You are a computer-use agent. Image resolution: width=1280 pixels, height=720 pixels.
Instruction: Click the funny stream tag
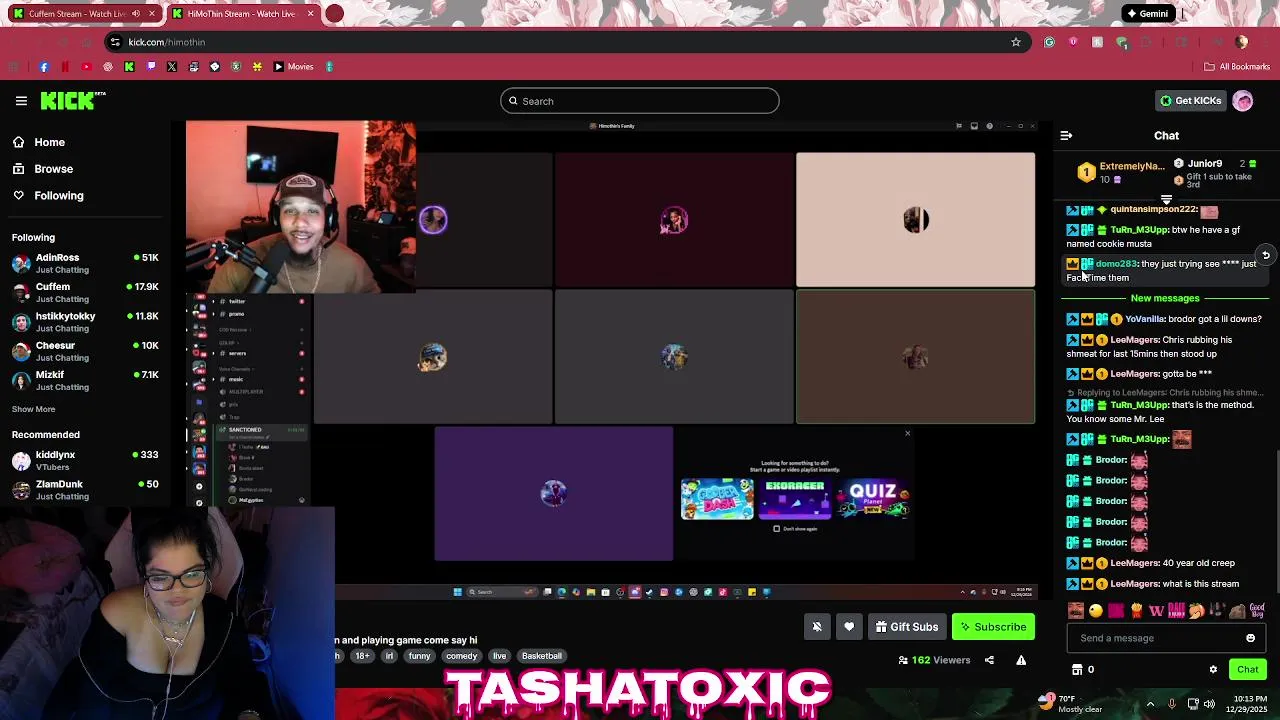419,656
